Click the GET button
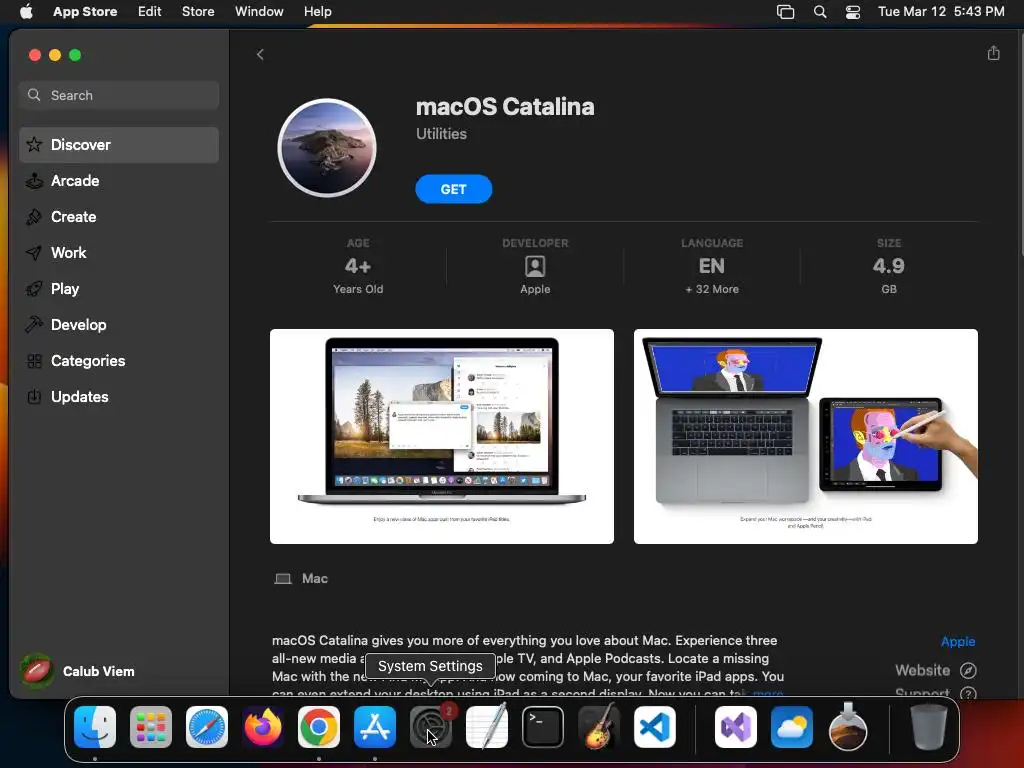The image size is (1024, 768). click(453, 189)
